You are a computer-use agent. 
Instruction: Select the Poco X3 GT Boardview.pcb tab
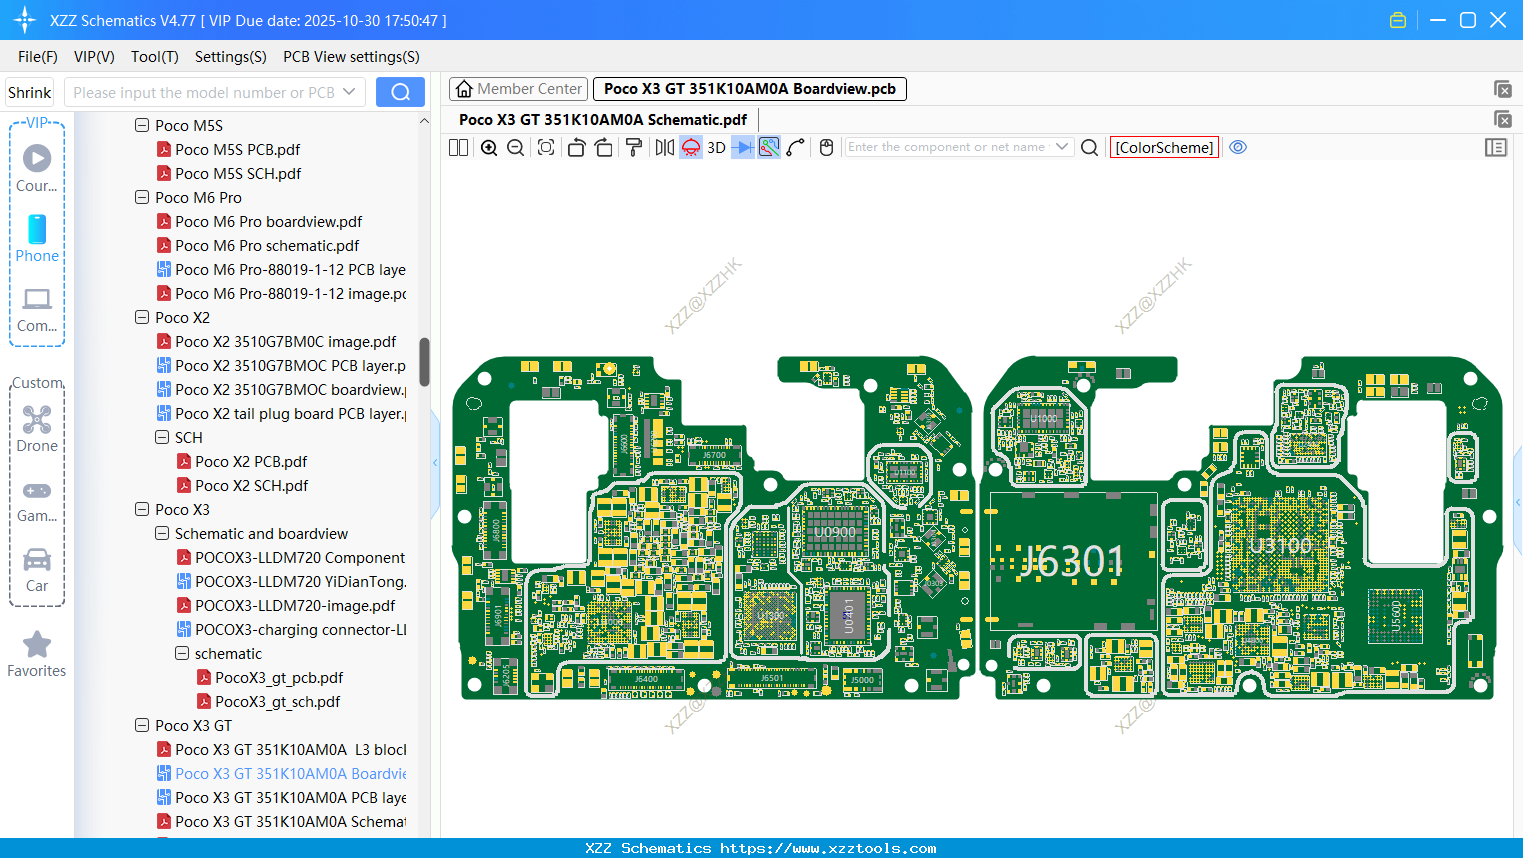pos(750,89)
